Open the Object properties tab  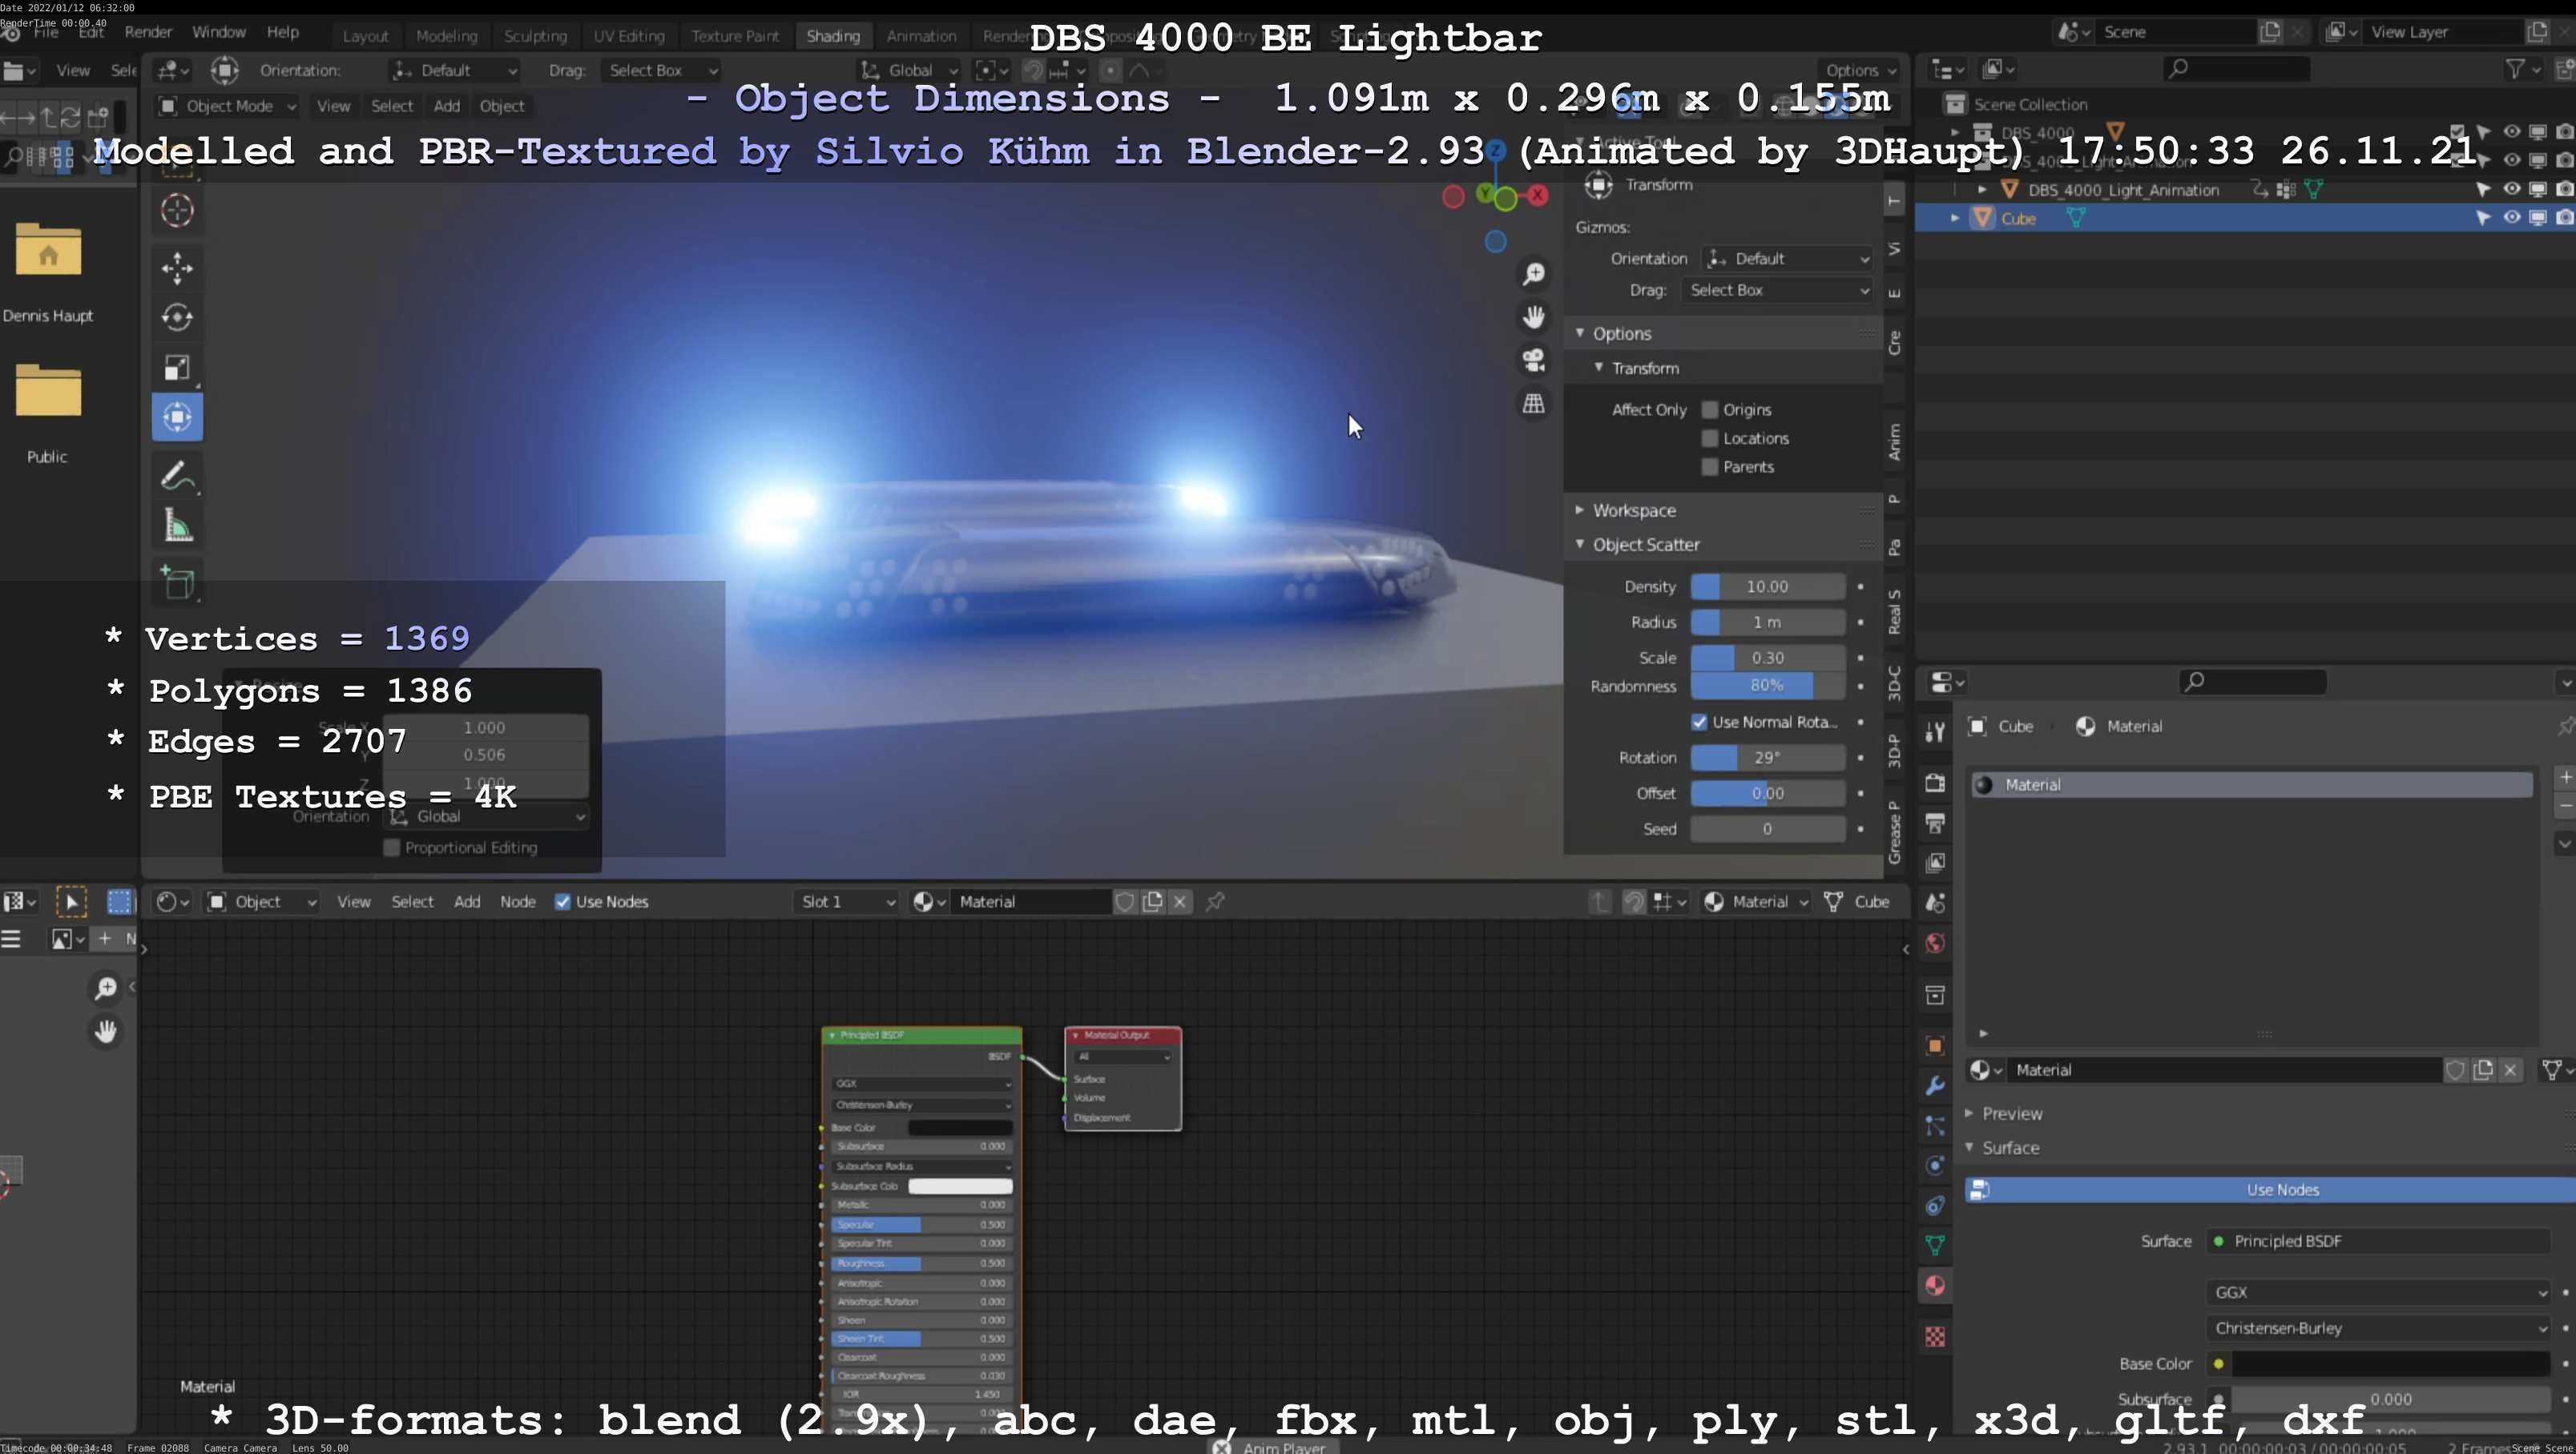tap(1935, 1046)
